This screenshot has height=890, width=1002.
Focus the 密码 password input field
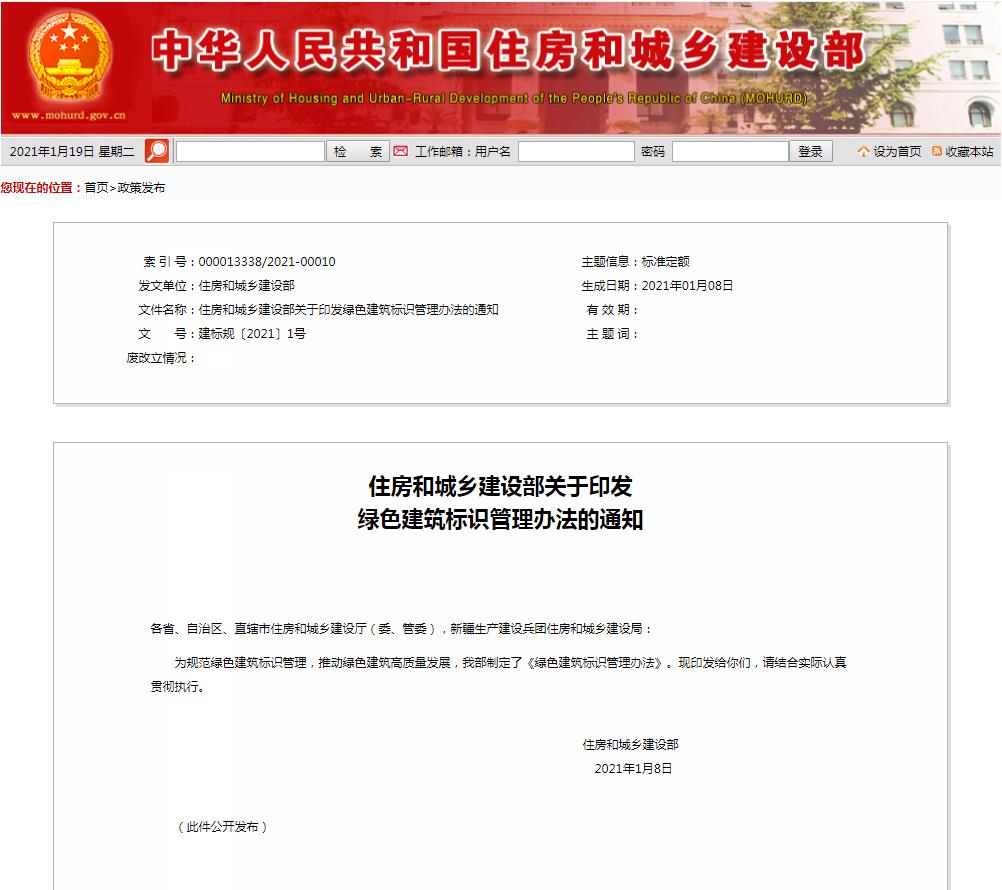tap(730, 151)
